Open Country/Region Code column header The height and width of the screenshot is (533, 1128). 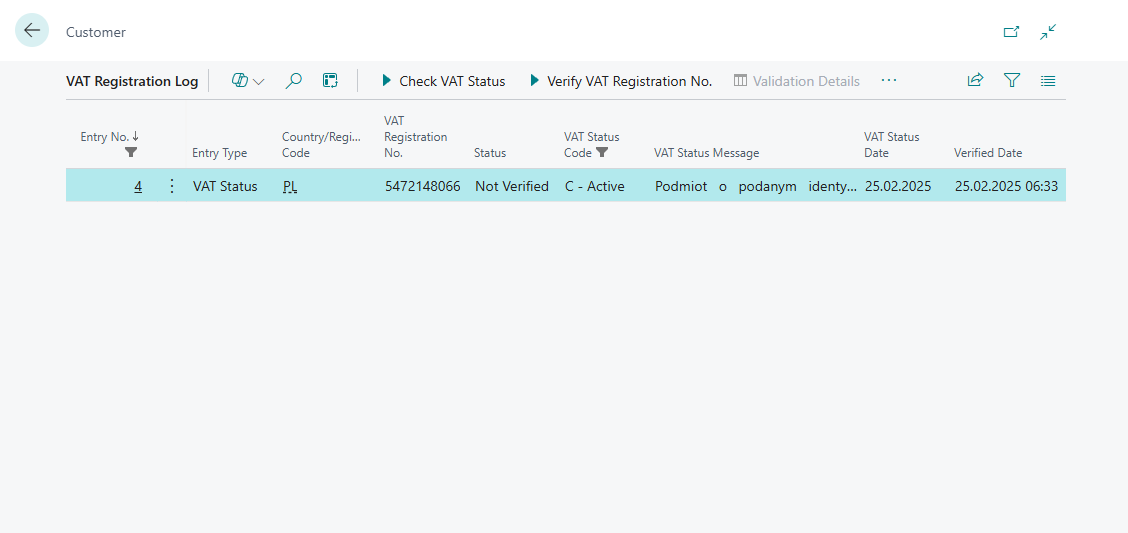click(322, 145)
